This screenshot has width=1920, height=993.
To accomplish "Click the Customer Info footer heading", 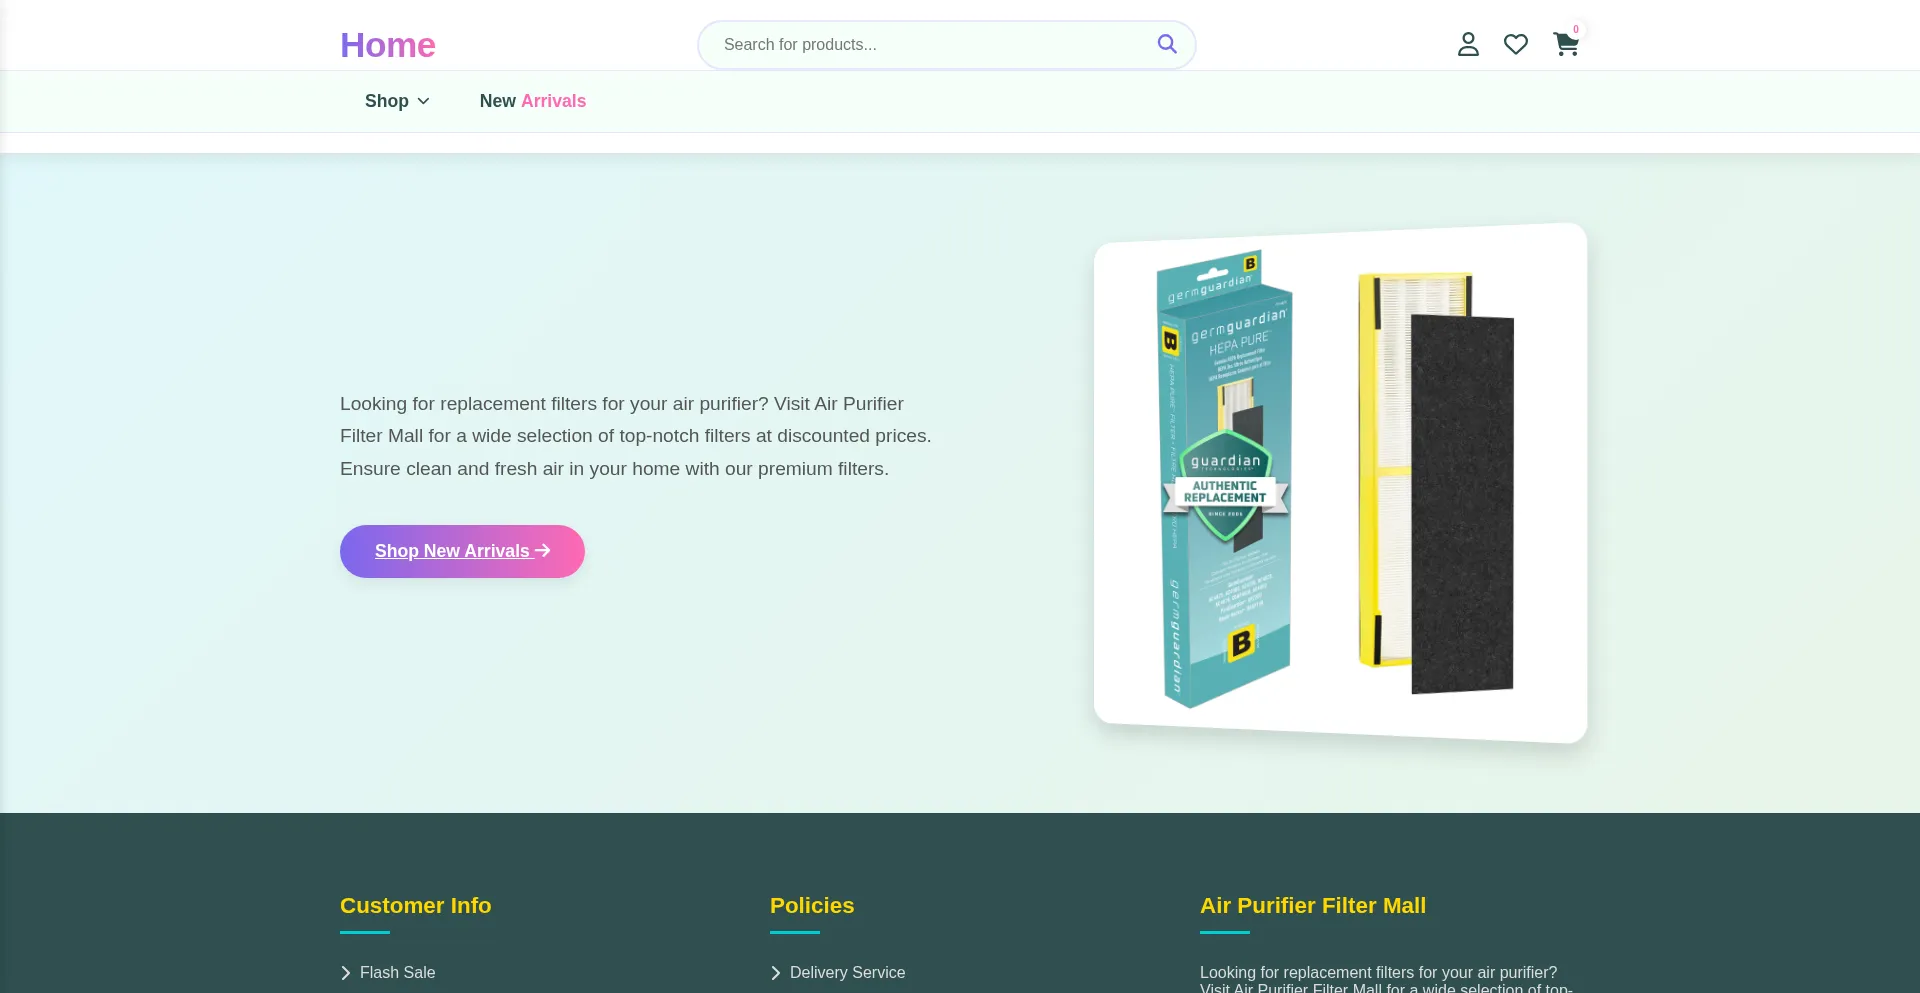I will (415, 906).
